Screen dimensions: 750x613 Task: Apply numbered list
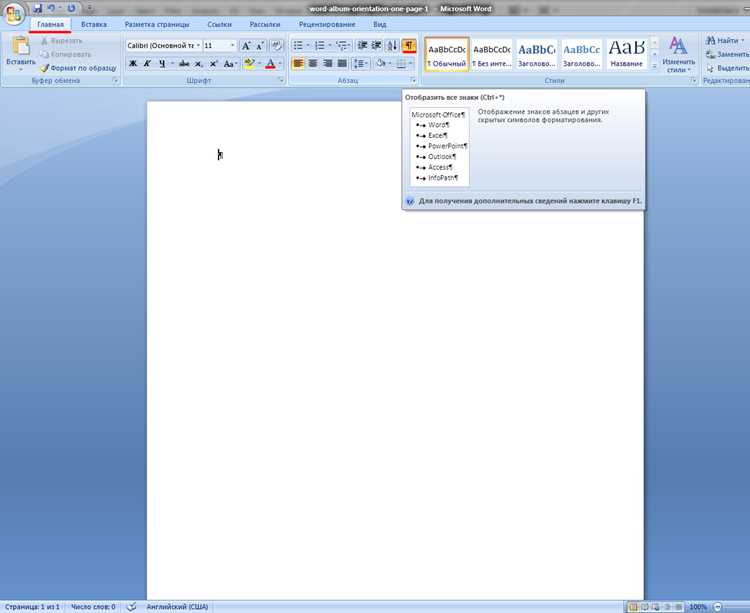click(x=320, y=45)
